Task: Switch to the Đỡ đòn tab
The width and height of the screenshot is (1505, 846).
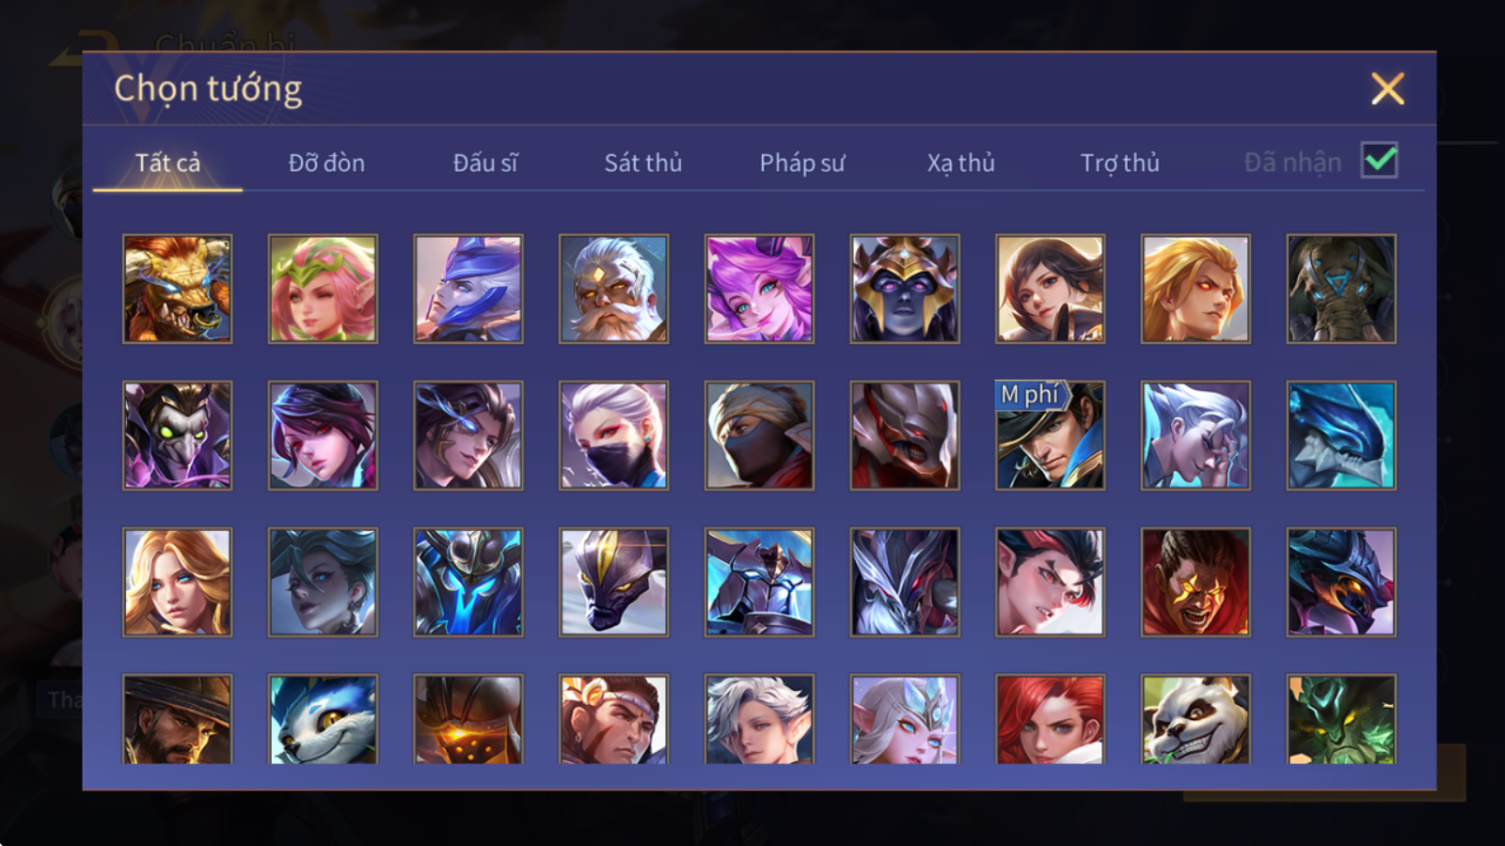Action: (327, 163)
